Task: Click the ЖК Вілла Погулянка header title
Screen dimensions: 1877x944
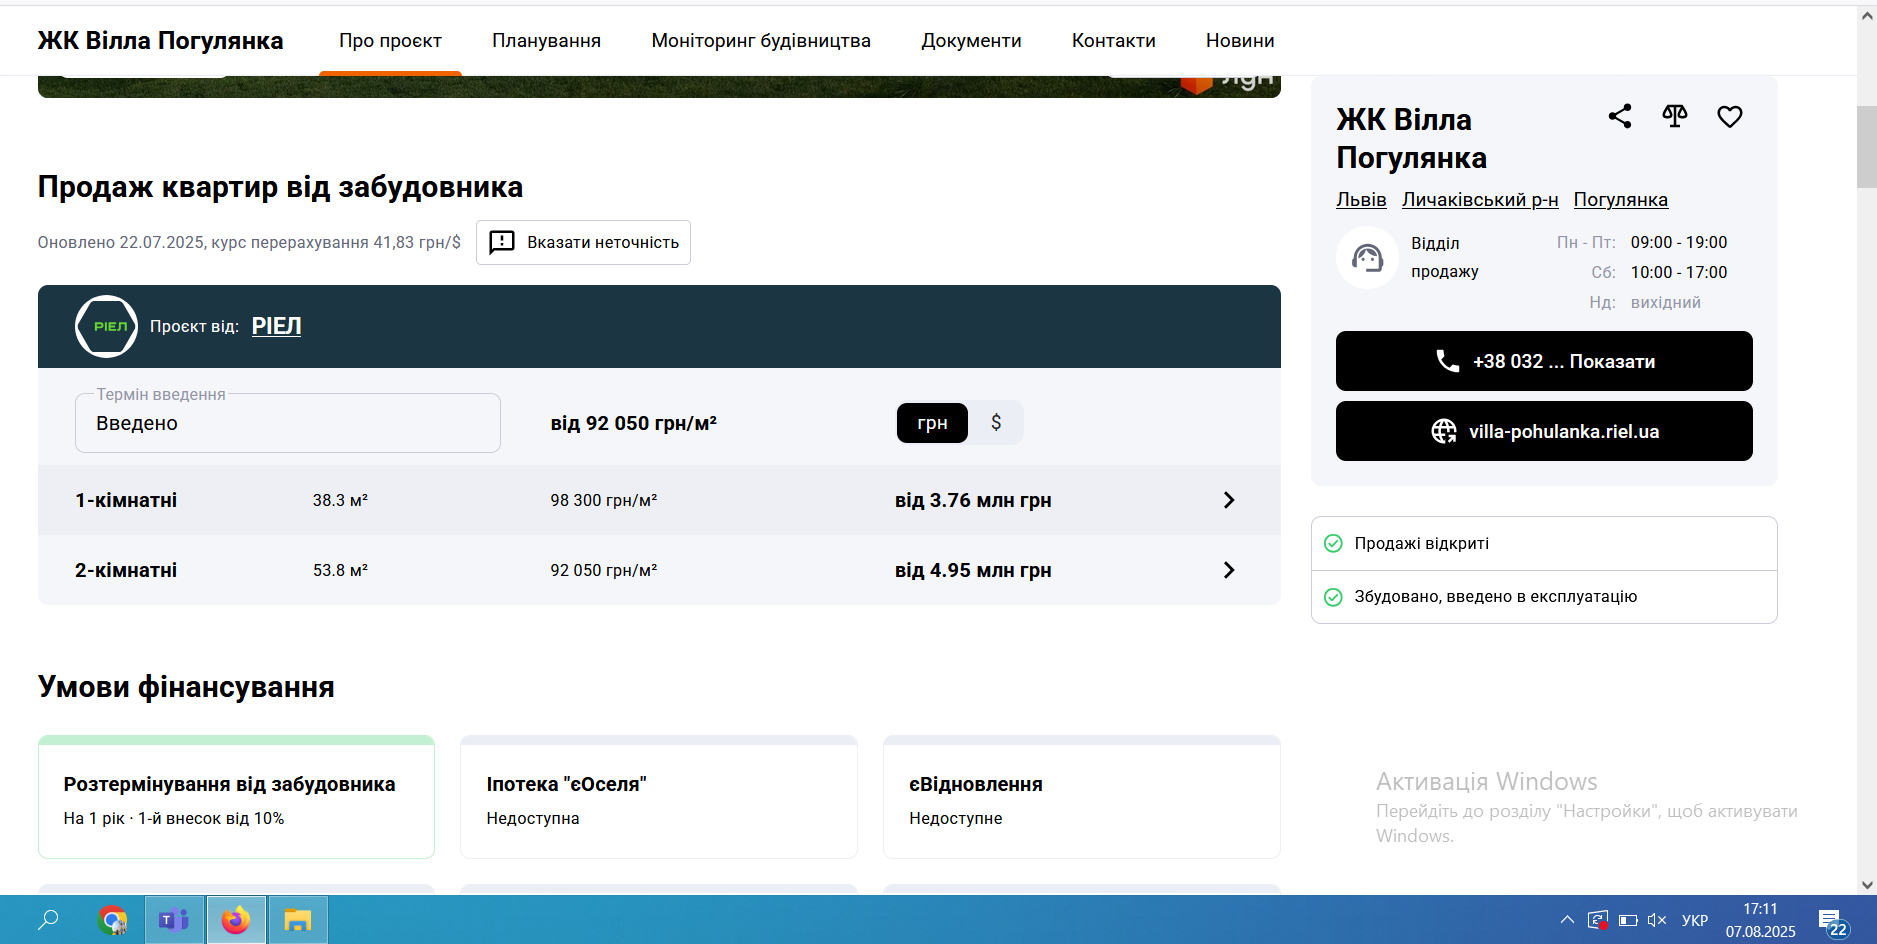Action: 160,41
